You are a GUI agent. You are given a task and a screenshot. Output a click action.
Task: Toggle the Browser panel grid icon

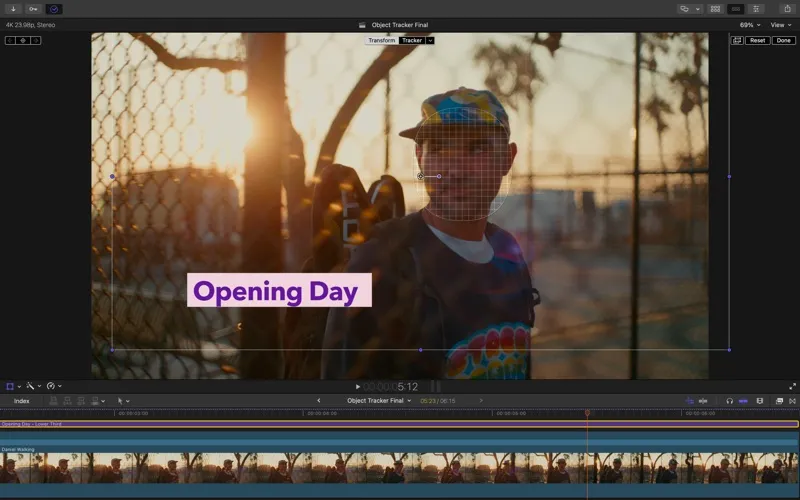(x=715, y=9)
